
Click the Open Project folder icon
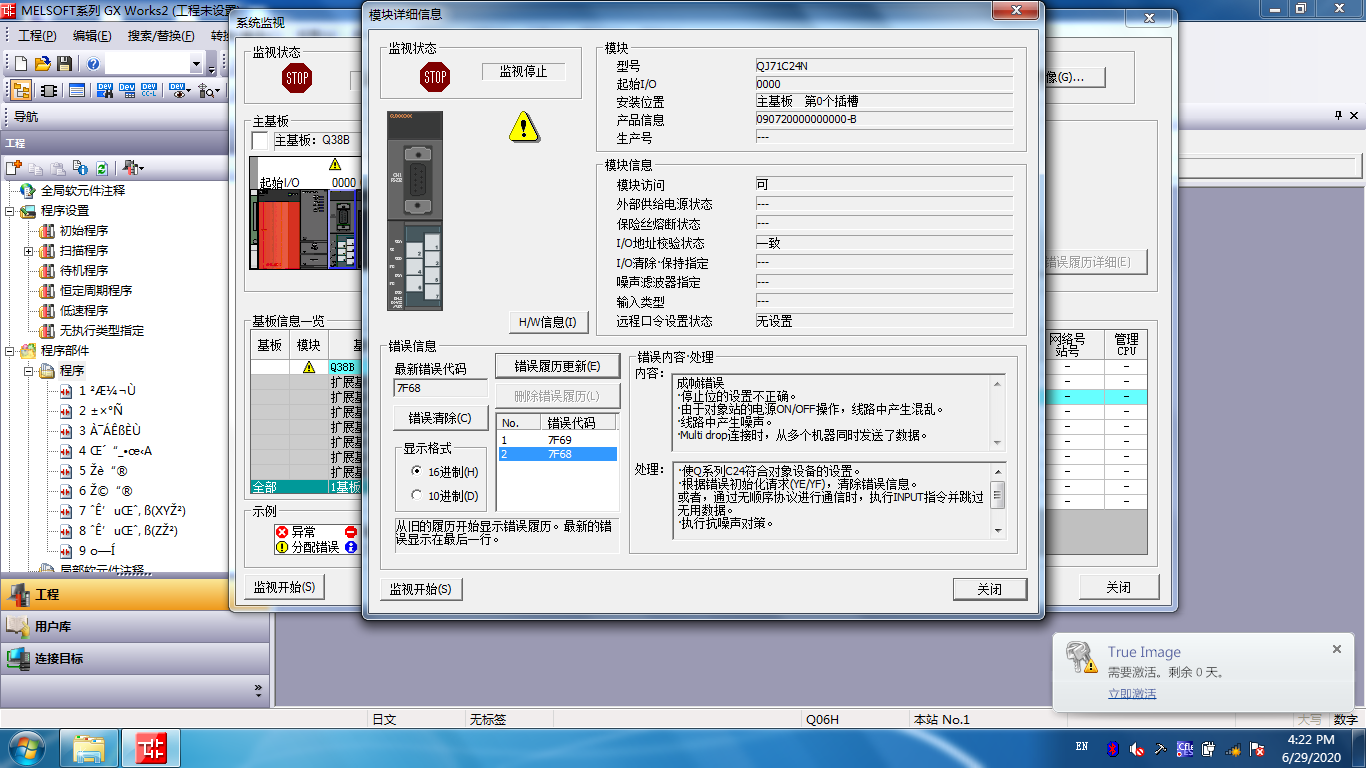point(42,64)
